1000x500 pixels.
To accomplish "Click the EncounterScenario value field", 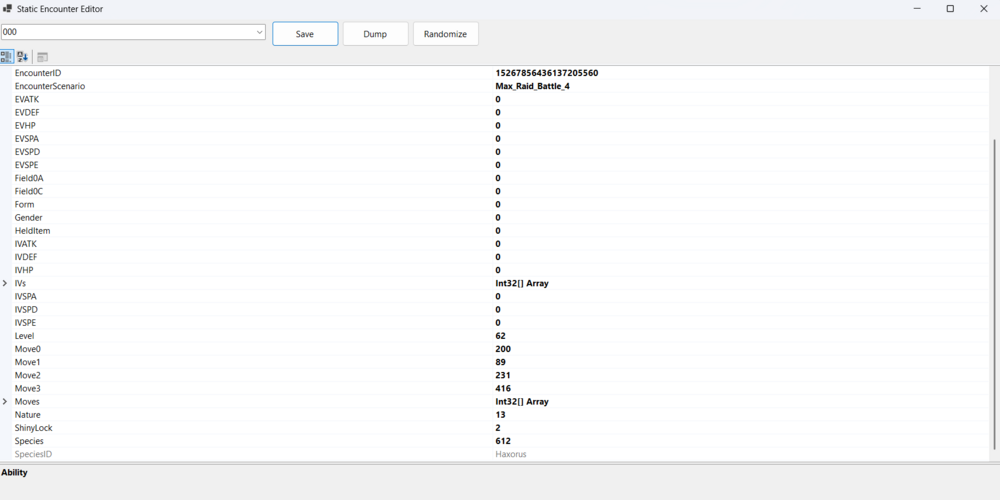I will coord(532,86).
